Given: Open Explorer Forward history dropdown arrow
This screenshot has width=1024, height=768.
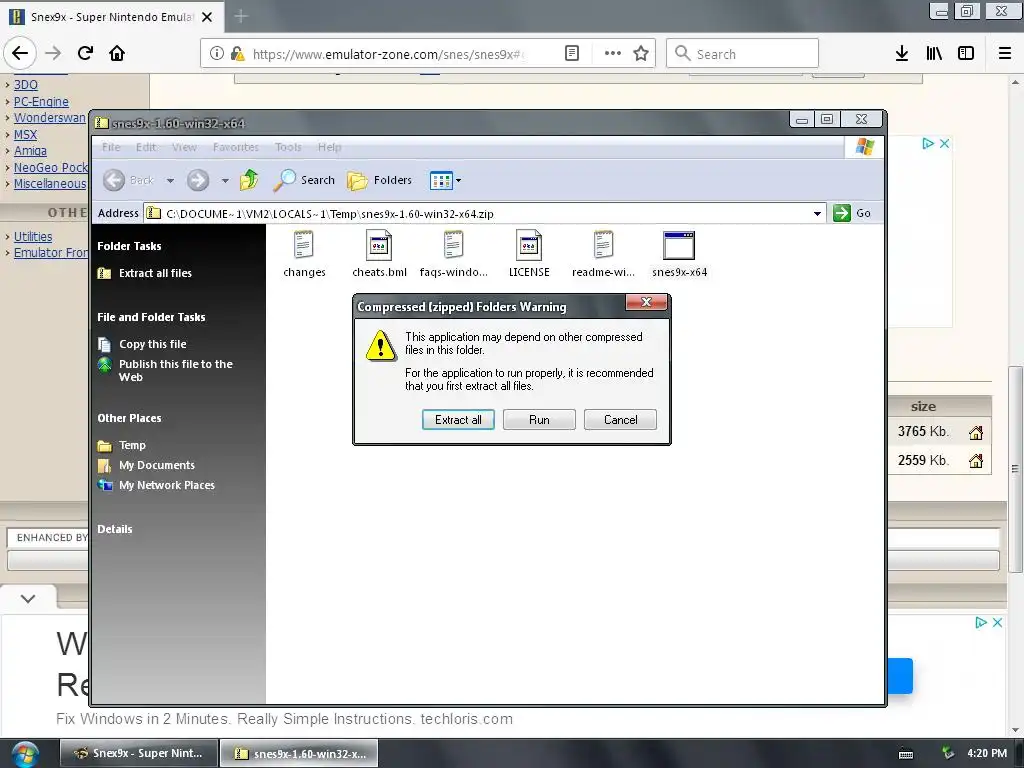Looking at the screenshot, I should [x=225, y=181].
